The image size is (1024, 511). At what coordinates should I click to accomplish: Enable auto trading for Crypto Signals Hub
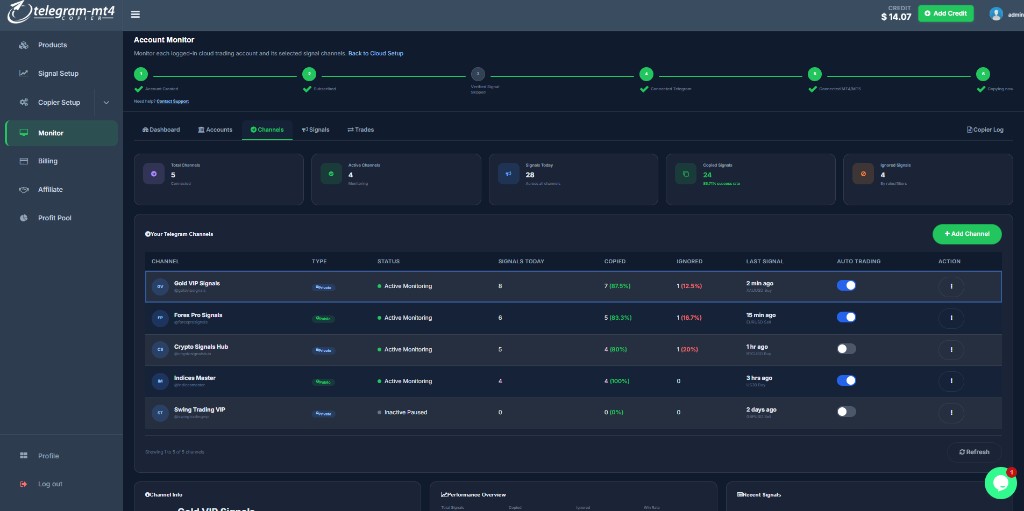[846, 349]
